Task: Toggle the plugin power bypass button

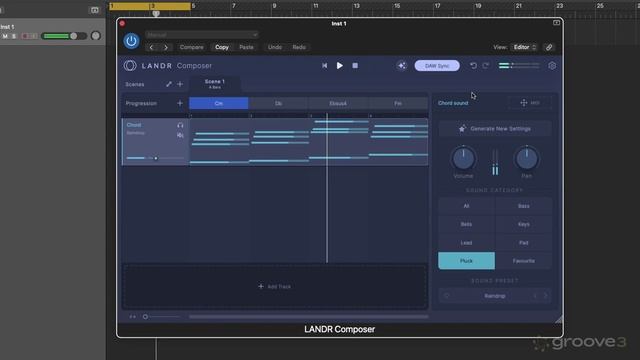Action: 131,41
